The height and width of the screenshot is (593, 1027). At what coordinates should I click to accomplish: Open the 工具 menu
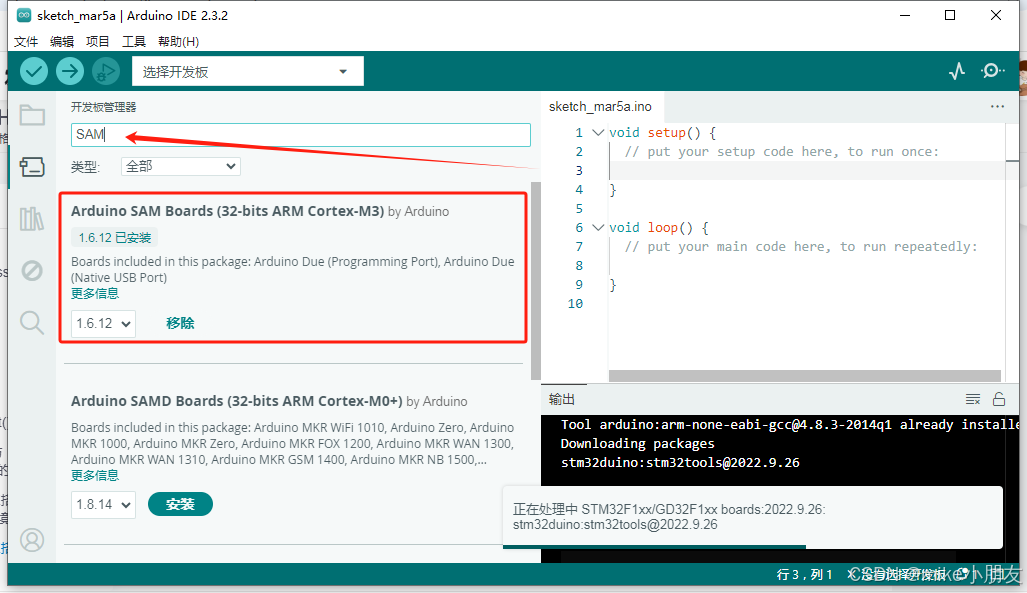[x=134, y=41]
